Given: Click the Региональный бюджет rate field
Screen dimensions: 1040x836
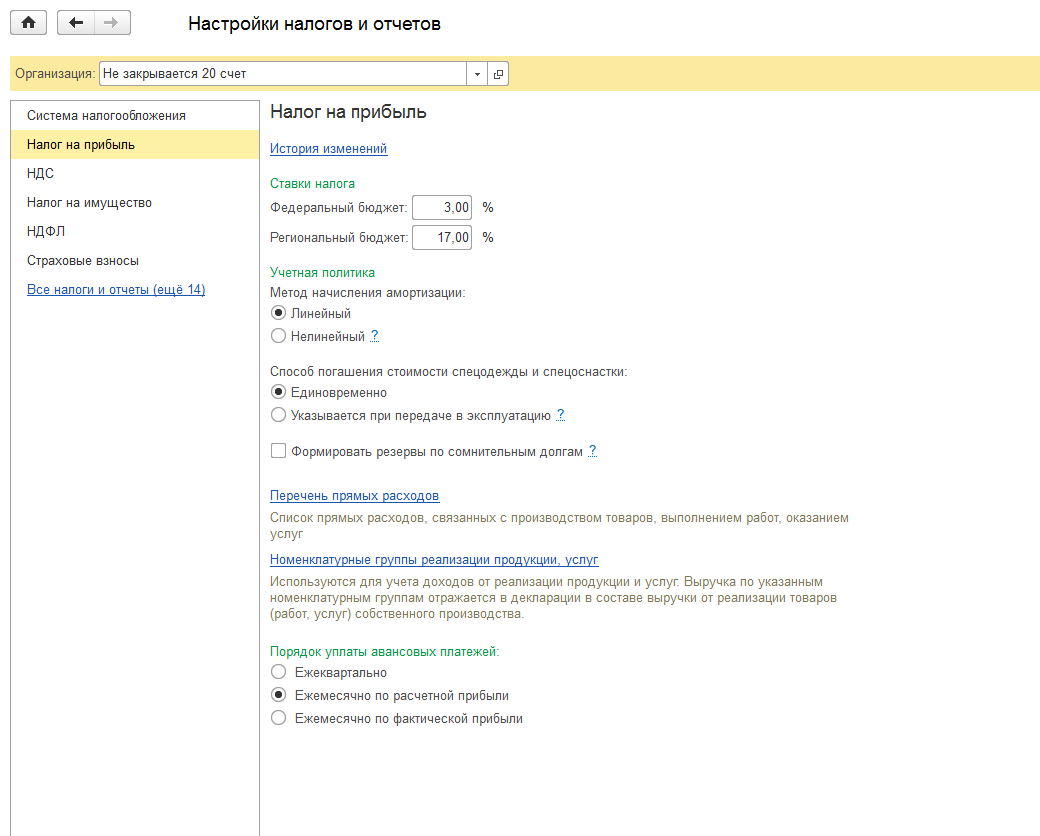Looking at the screenshot, I should pos(442,238).
